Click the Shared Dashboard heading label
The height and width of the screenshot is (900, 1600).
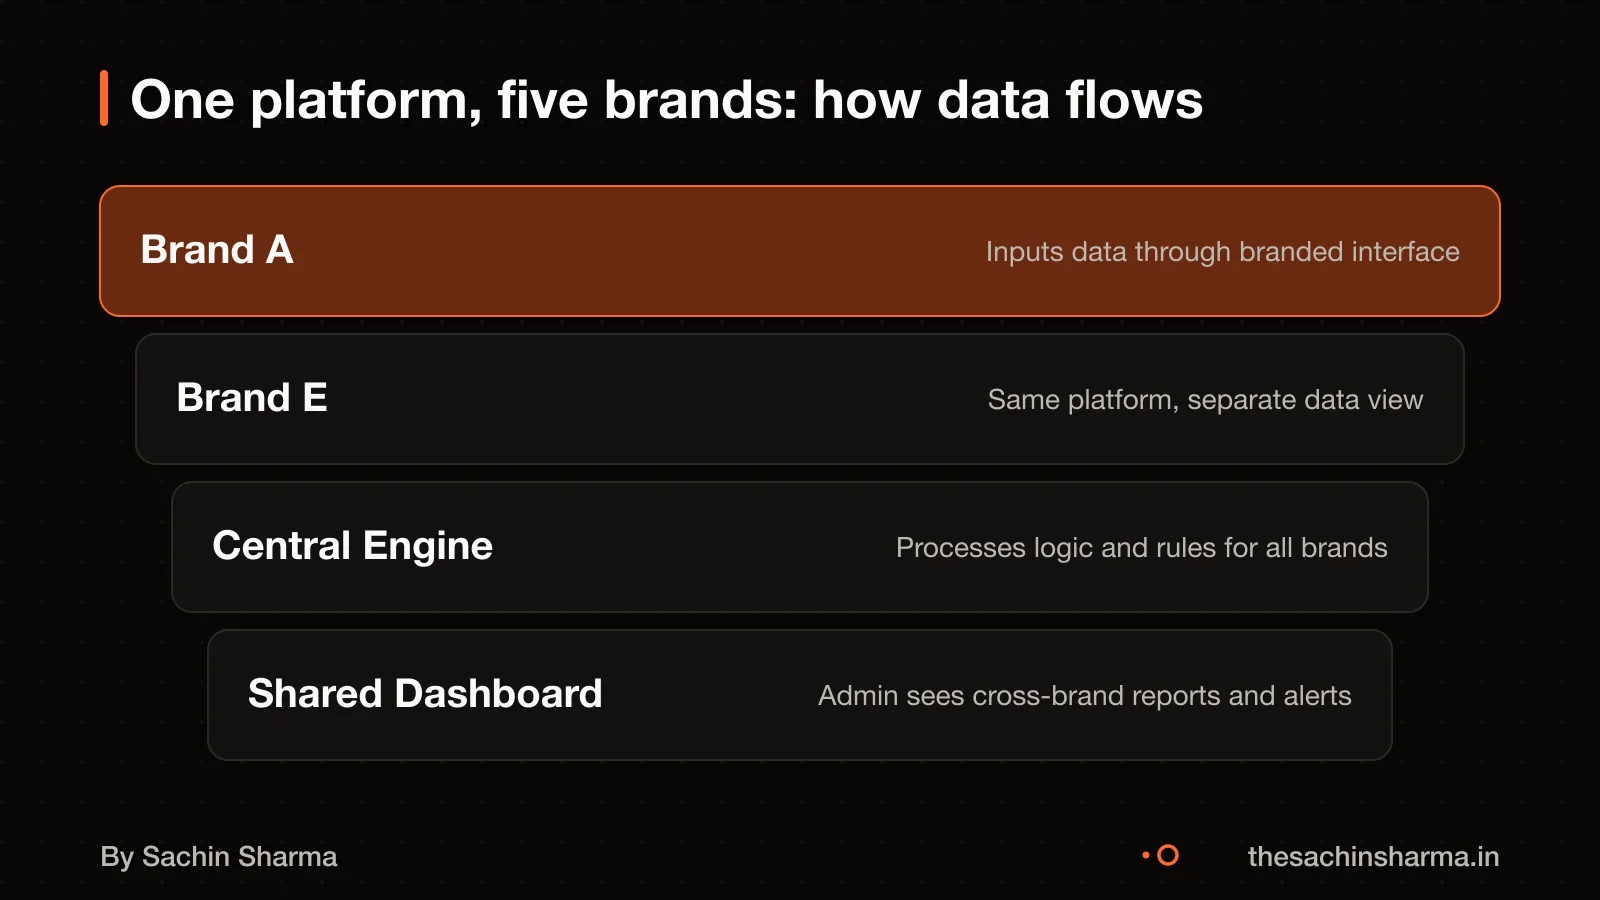pos(425,694)
